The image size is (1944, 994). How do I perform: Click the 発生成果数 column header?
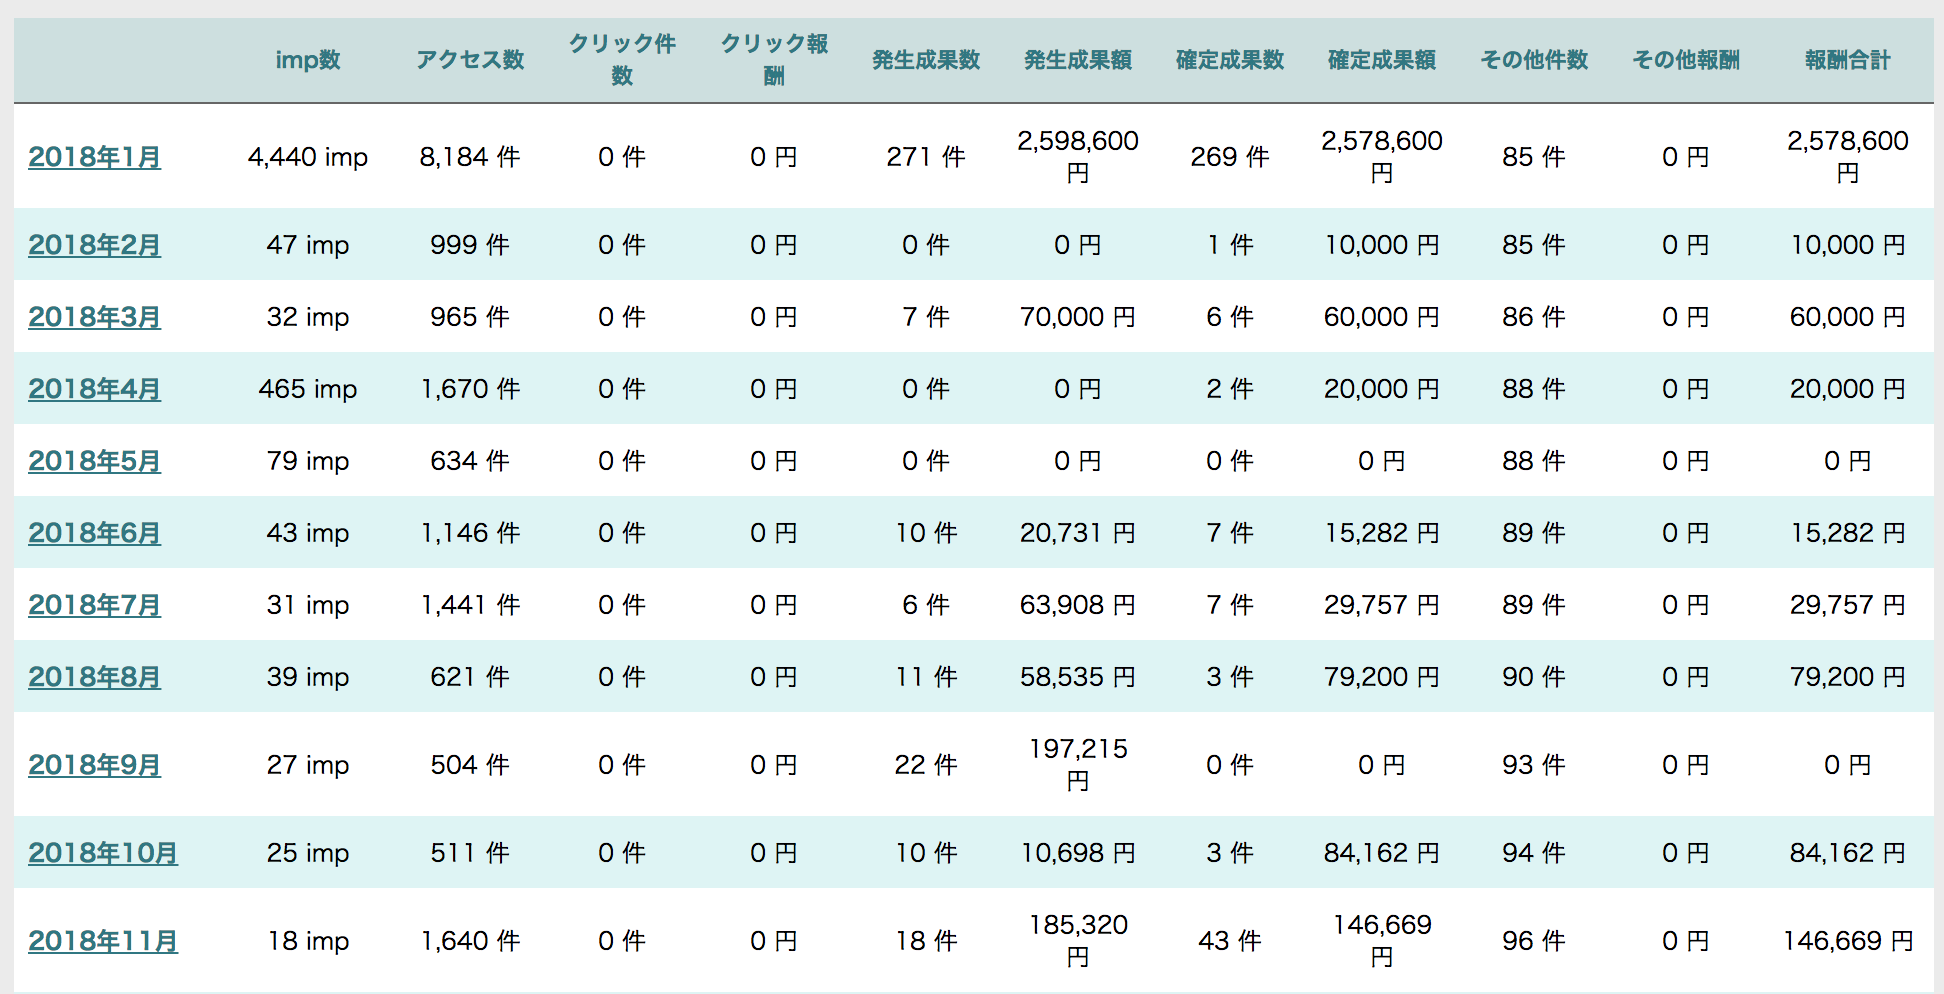[x=926, y=60]
